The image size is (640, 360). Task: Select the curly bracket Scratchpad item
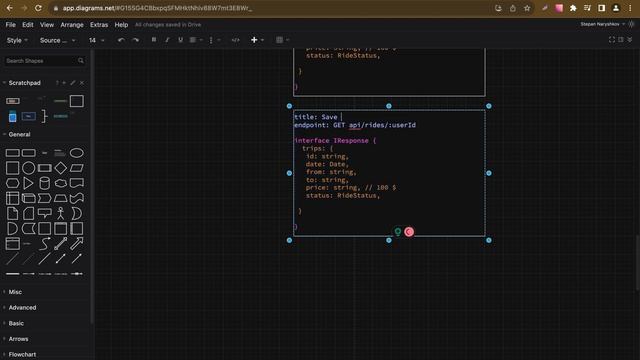point(44,116)
